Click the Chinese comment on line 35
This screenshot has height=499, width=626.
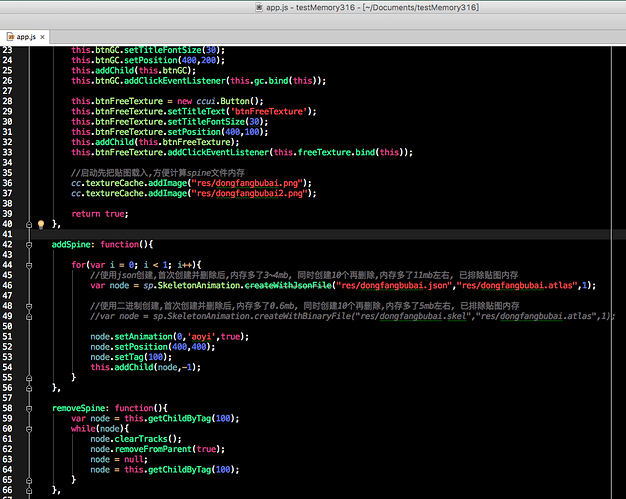pyautogui.click(x=158, y=173)
